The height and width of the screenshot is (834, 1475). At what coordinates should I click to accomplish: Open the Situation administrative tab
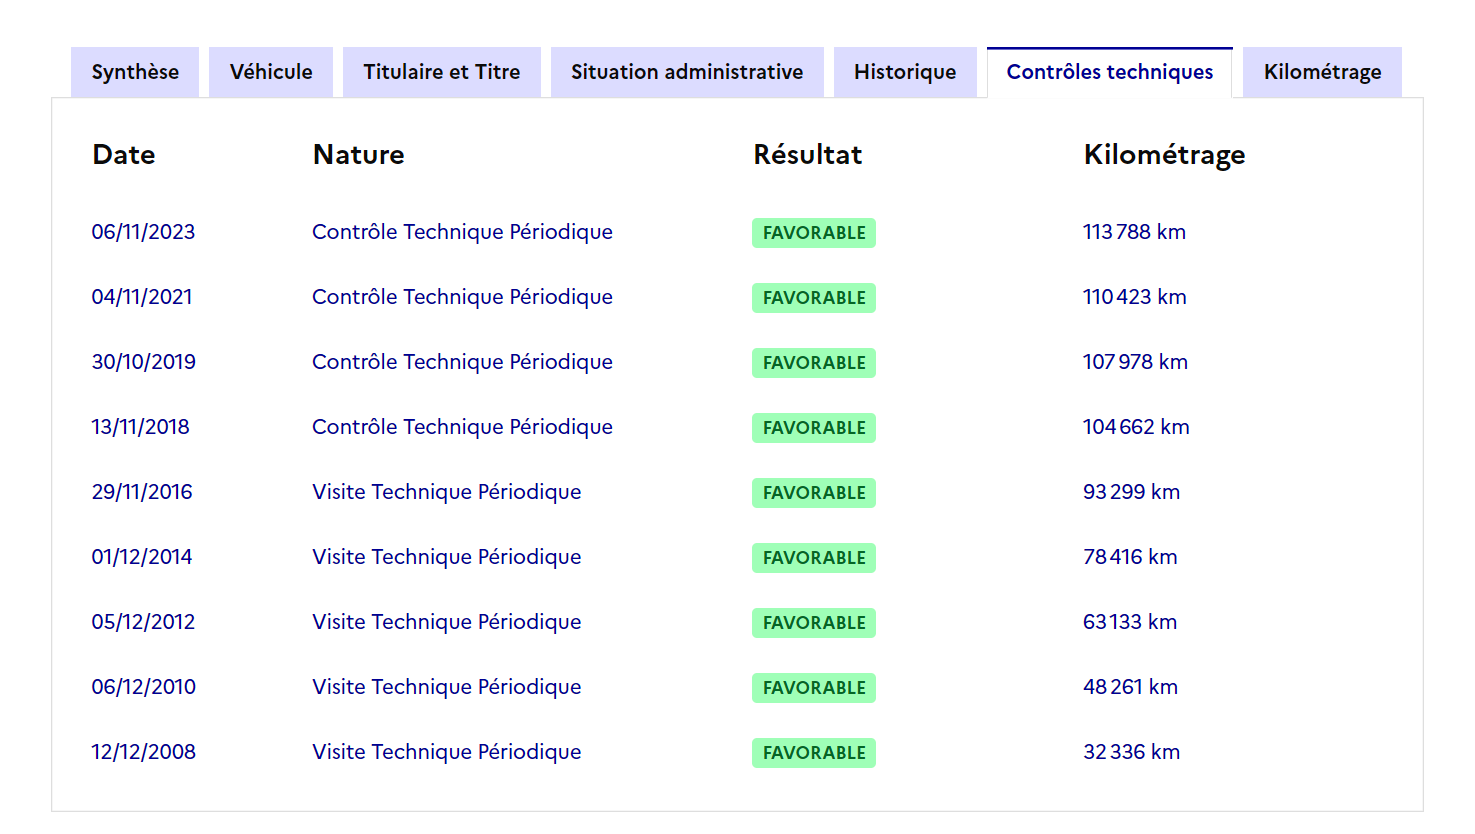click(x=687, y=72)
